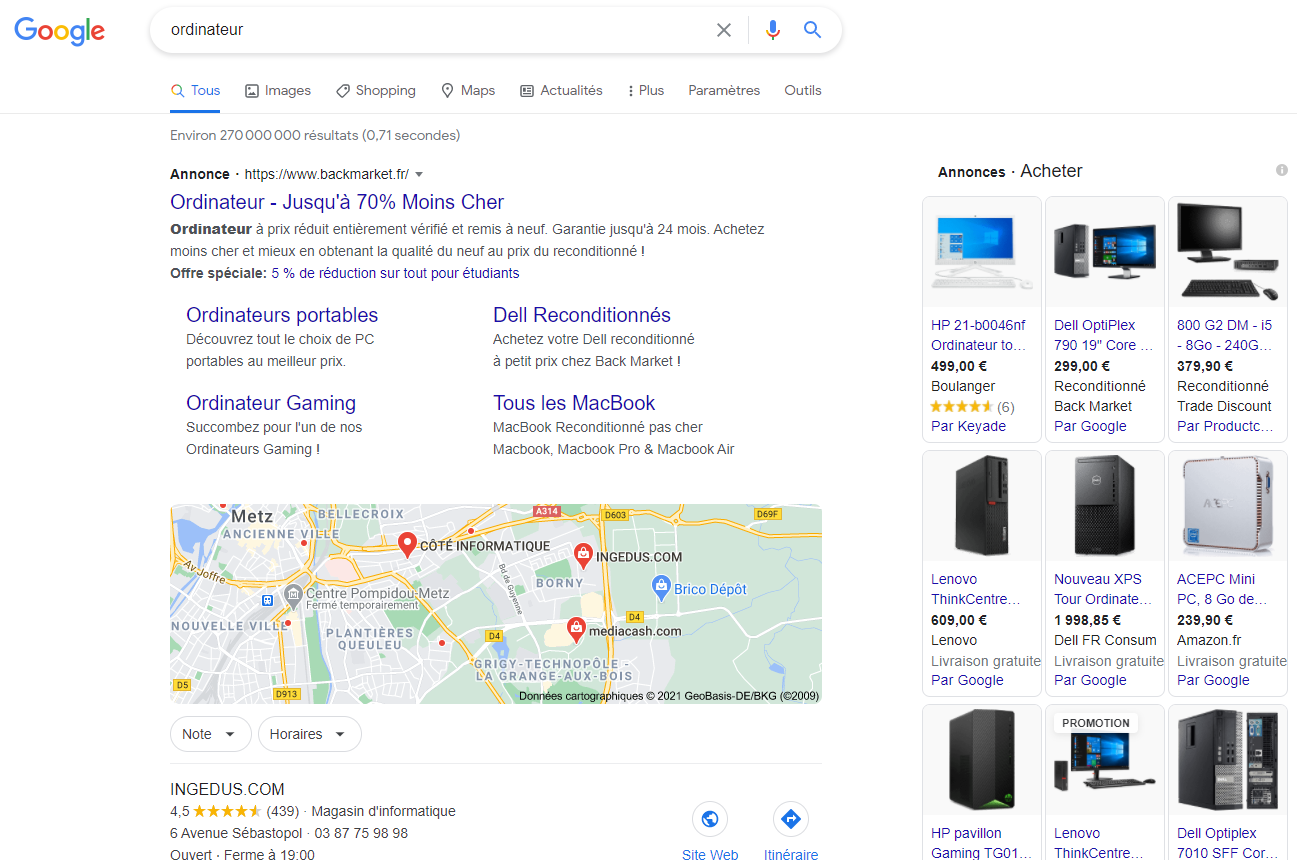
Task: Open Lenovo ThinkCentre tower product image
Action: [982, 506]
